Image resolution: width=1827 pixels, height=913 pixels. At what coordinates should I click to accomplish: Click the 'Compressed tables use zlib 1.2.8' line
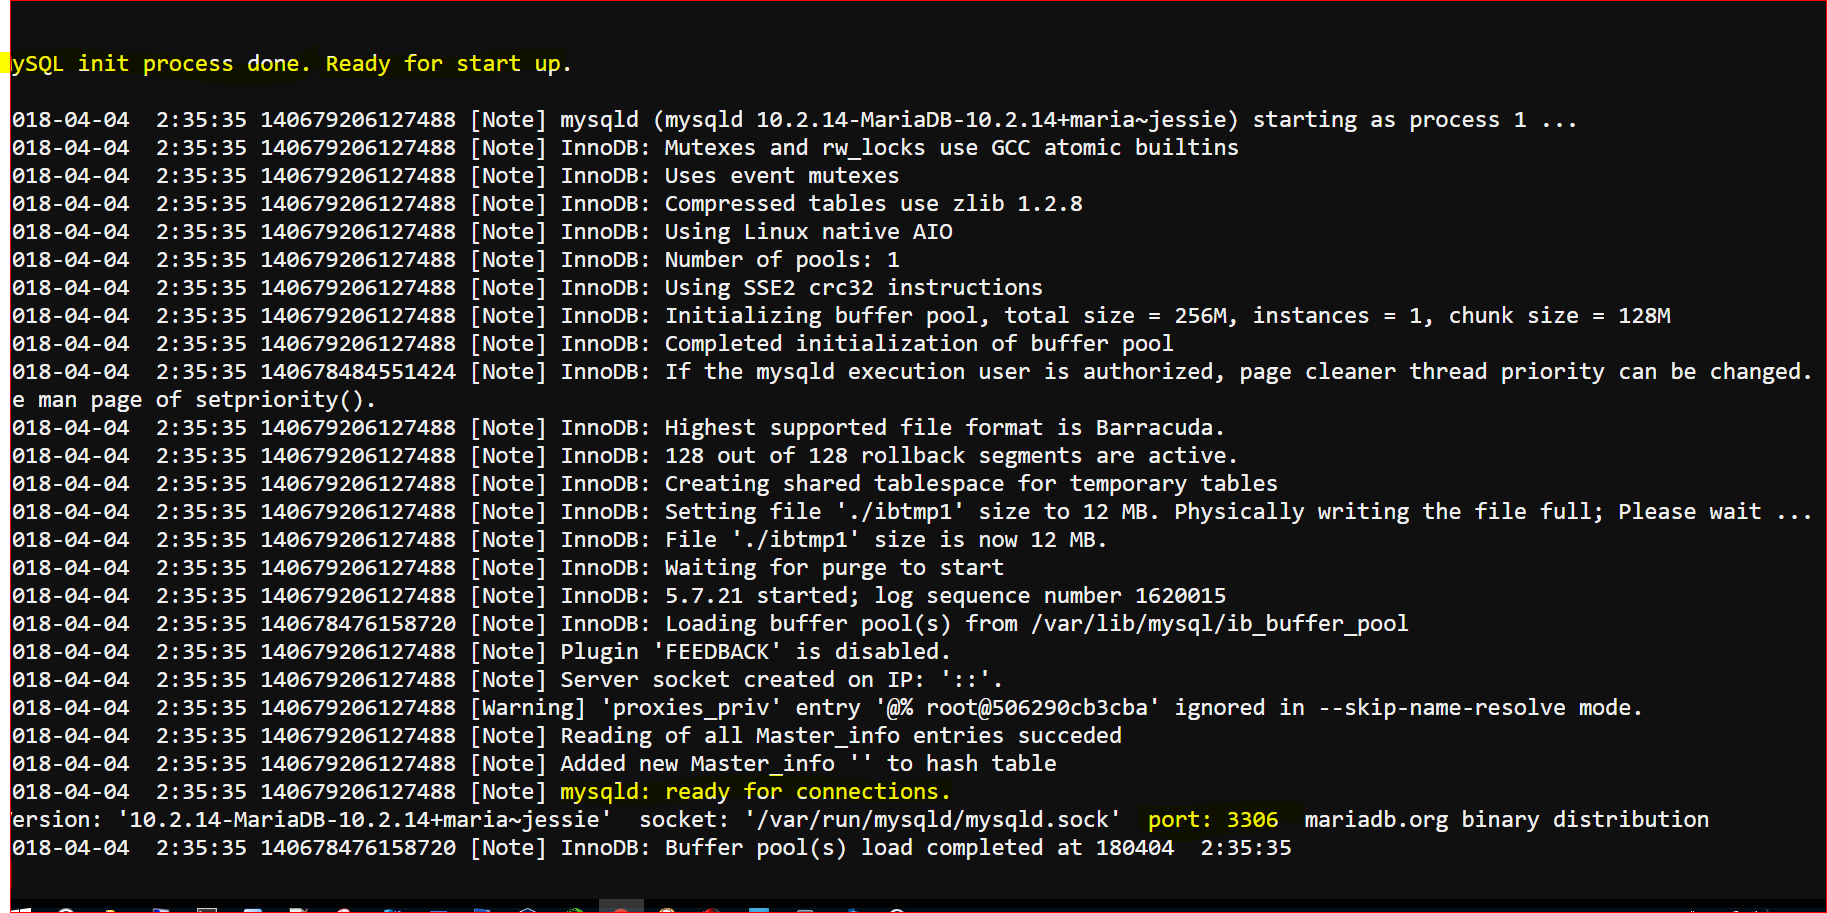tap(873, 204)
